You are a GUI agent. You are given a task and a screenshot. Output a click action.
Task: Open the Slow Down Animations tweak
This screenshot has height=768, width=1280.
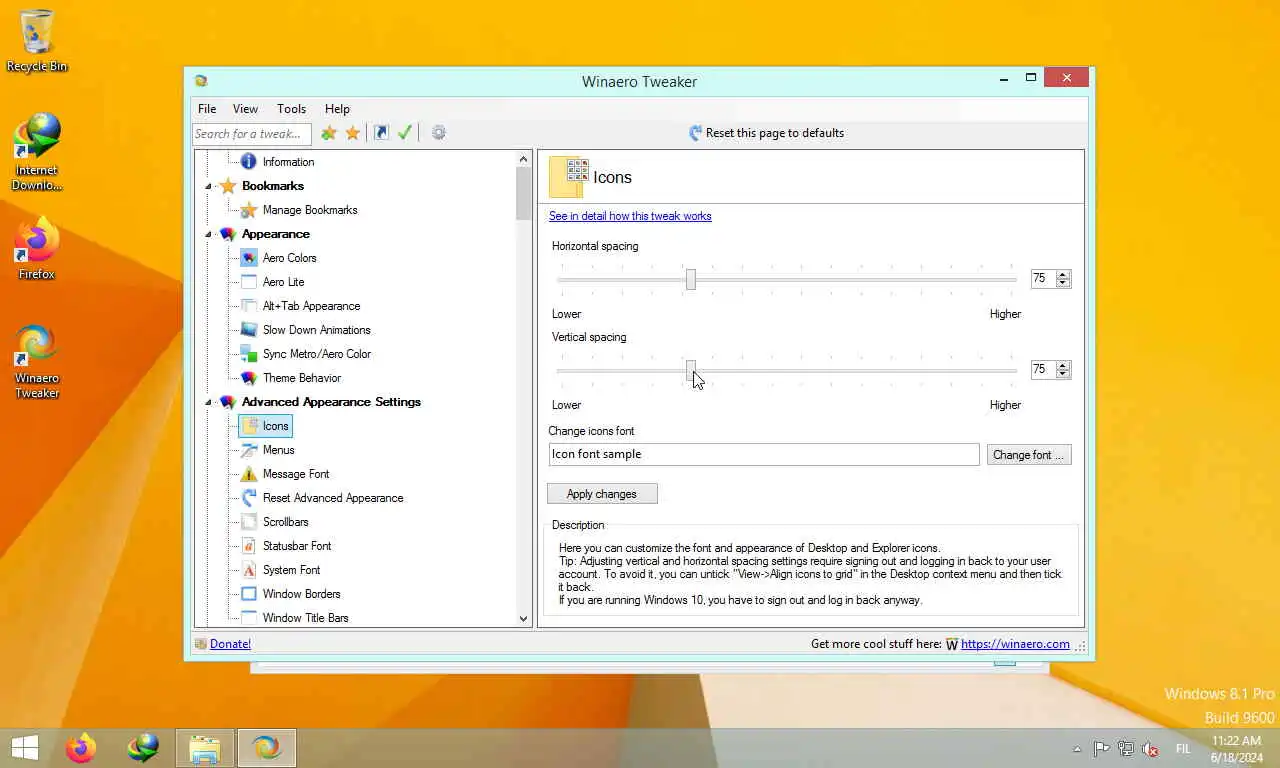click(316, 330)
